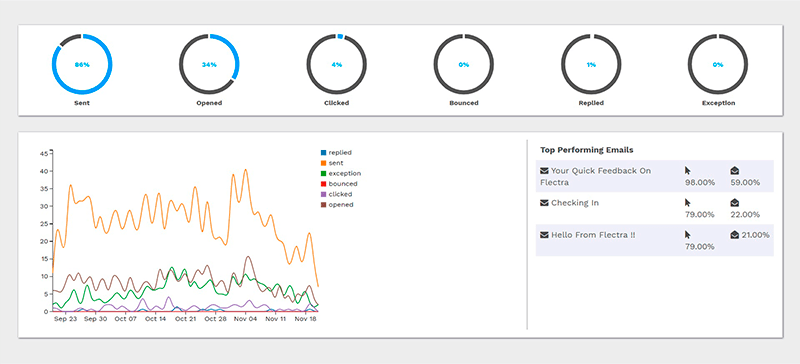Screen dimensions: 800x364
Task: Click the Top Performing Emails heading
Action: pos(587,150)
